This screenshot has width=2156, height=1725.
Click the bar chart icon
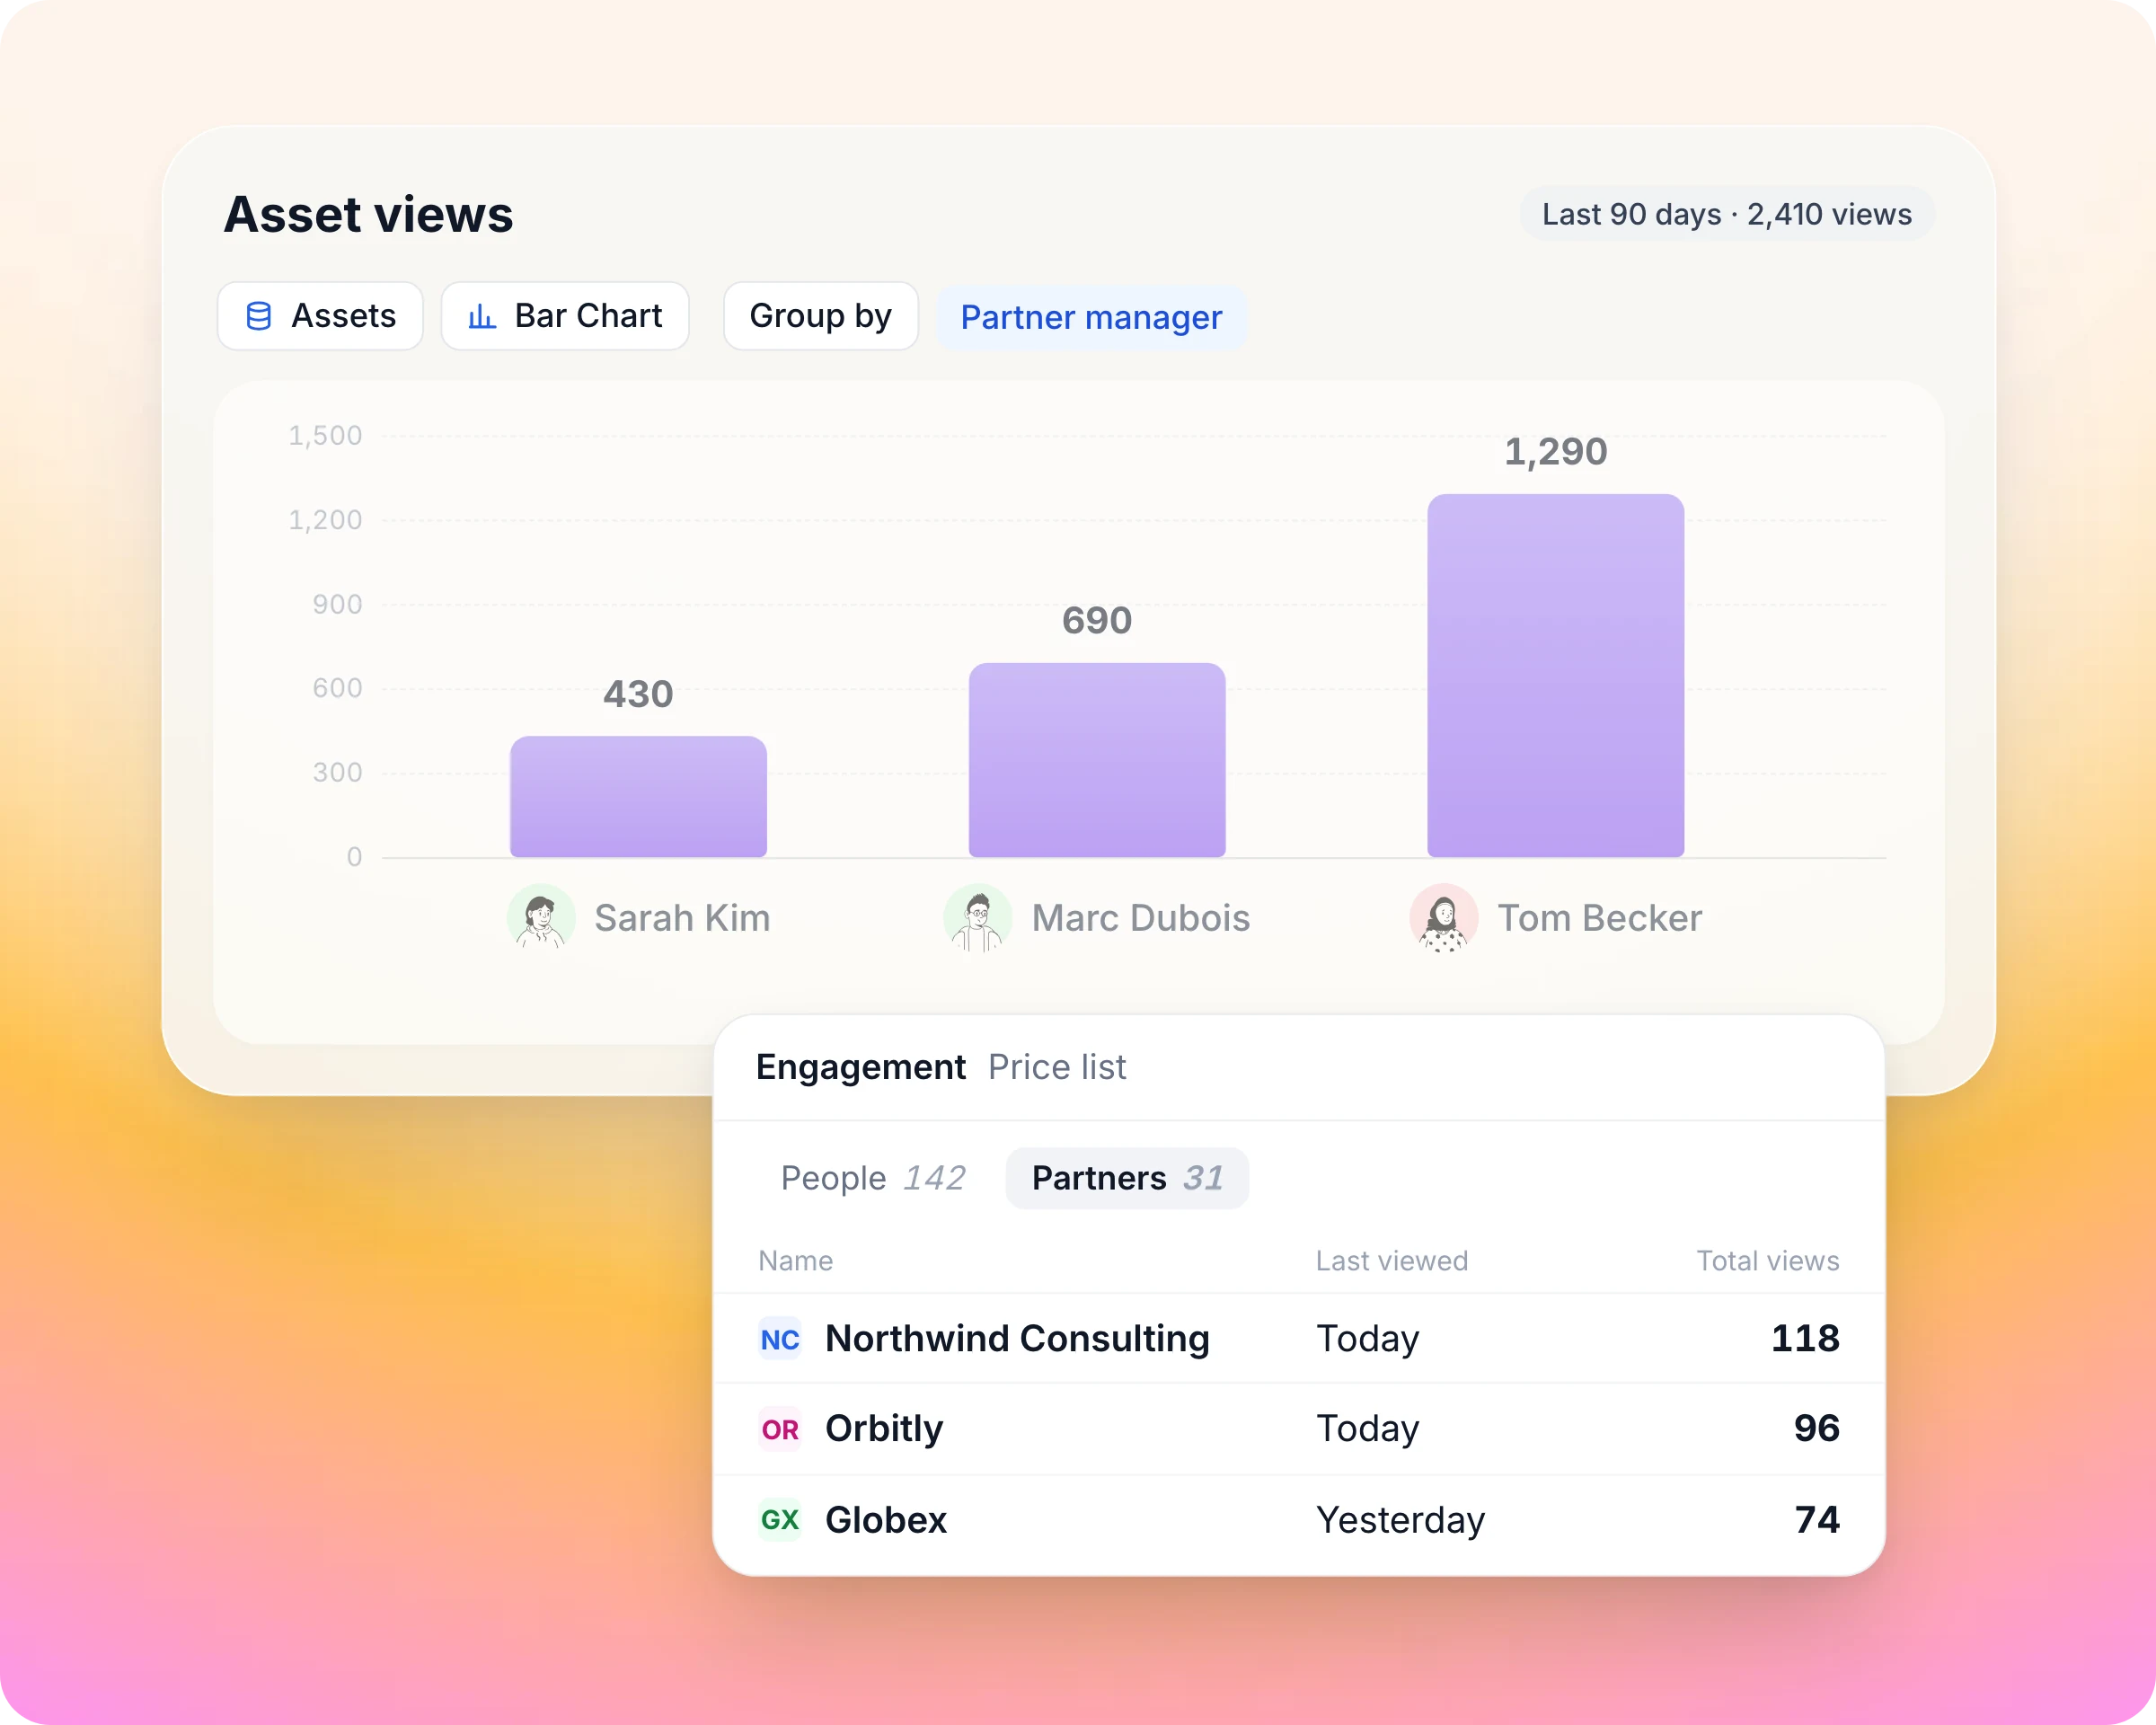point(482,316)
